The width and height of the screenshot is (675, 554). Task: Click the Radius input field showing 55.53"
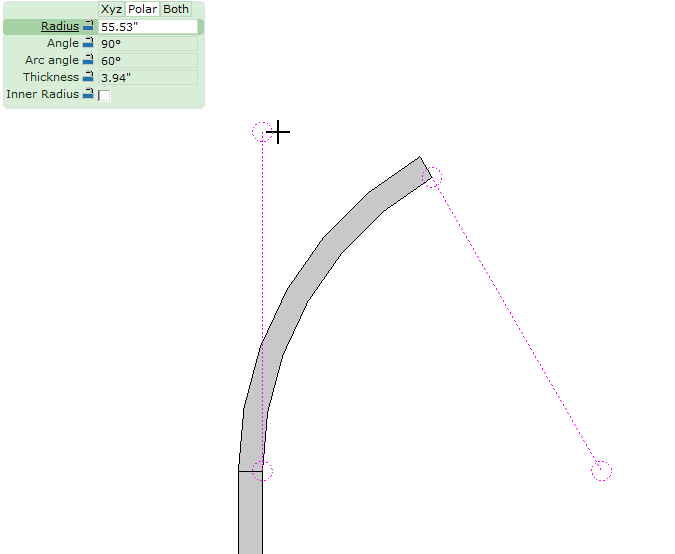[148, 27]
